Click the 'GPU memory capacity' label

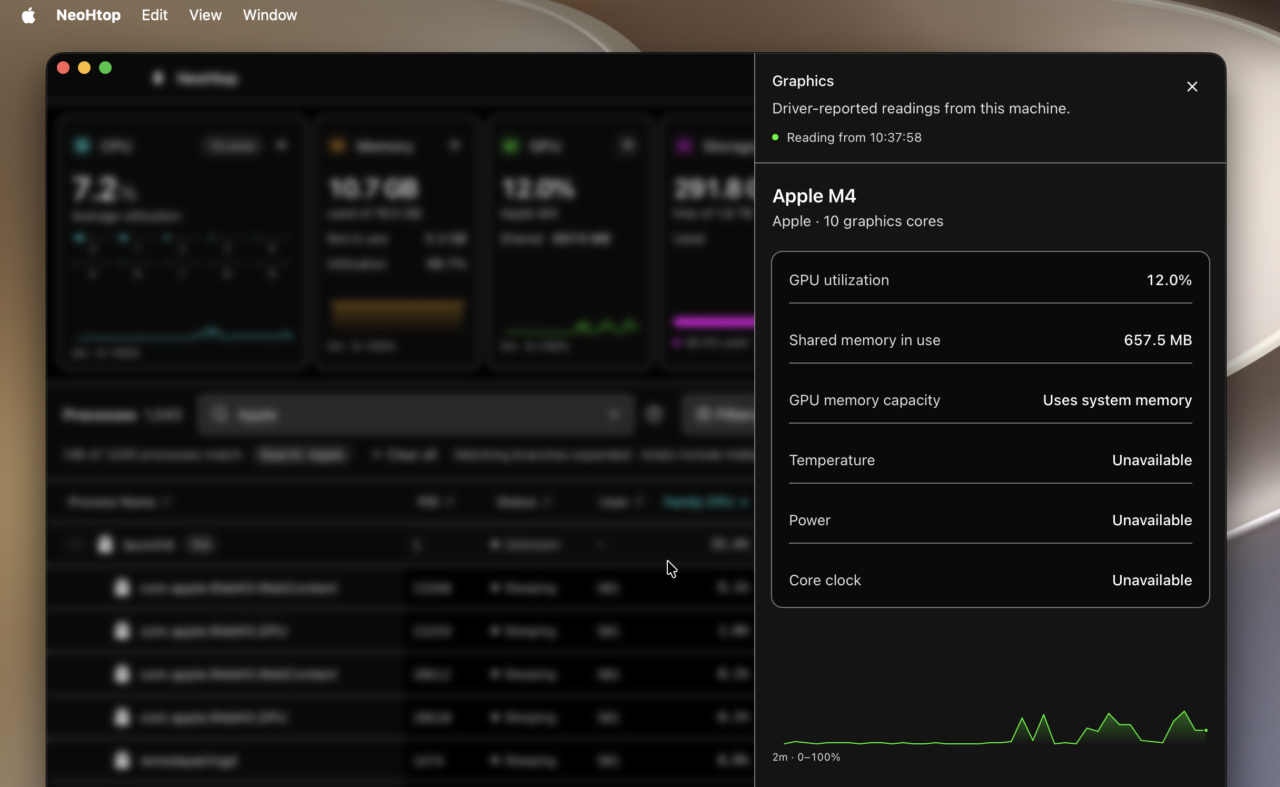pyautogui.click(x=865, y=400)
